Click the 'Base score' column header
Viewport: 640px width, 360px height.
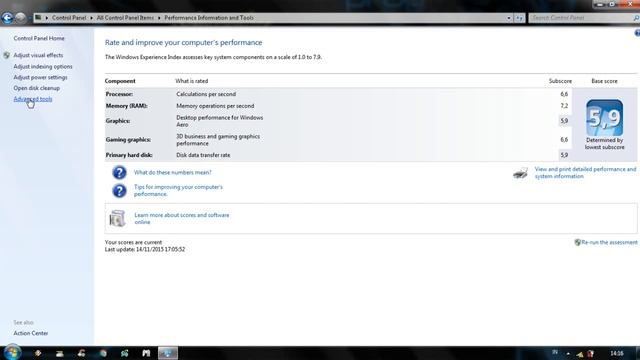click(604, 81)
